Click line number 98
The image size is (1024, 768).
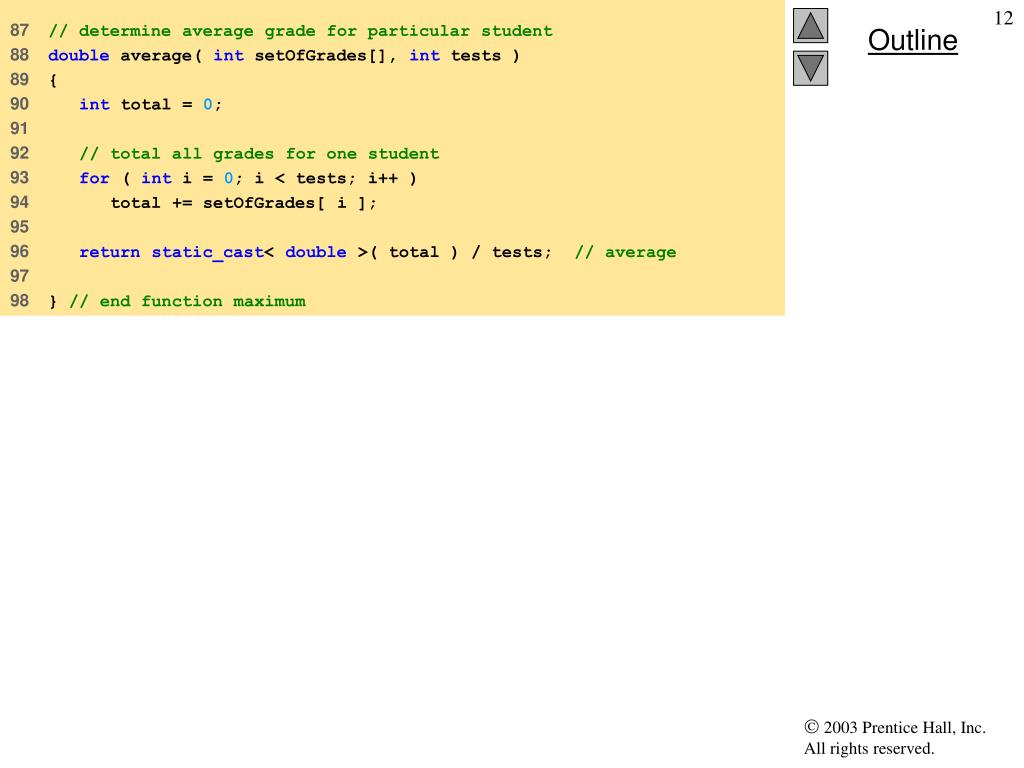click(x=20, y=300)
